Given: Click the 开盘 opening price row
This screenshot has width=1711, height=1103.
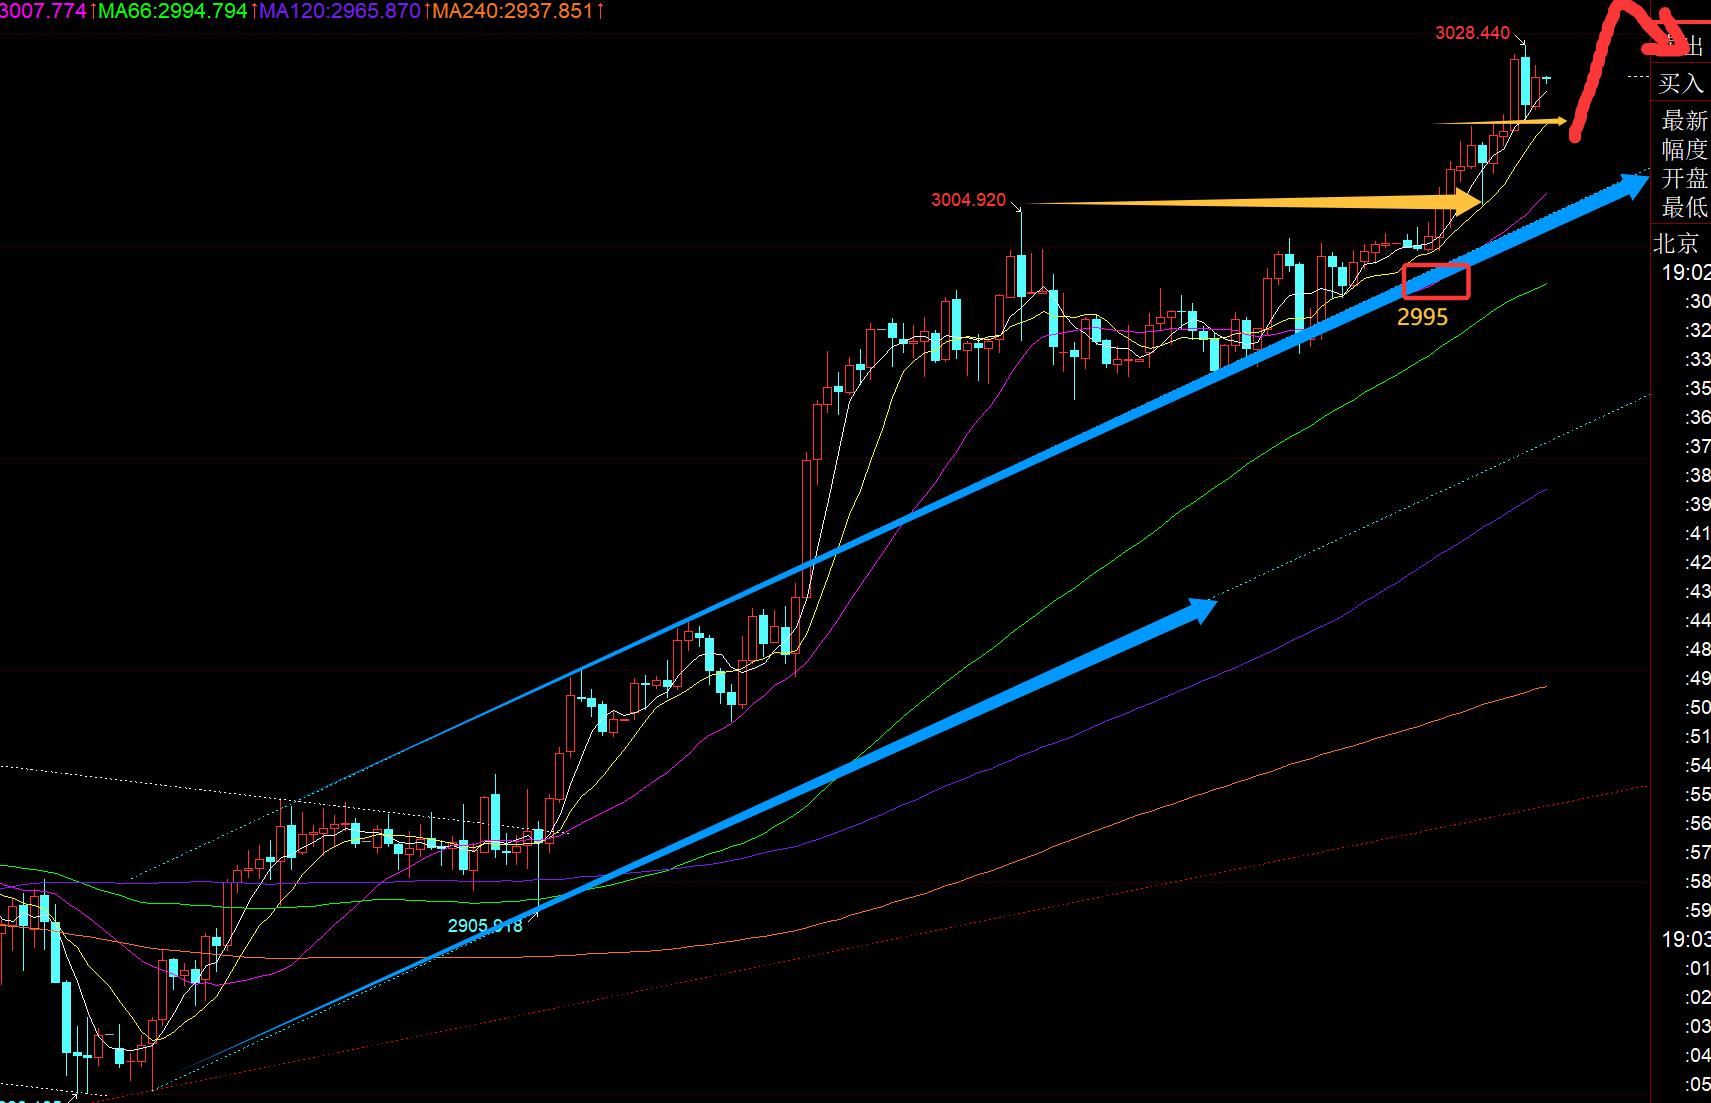Looking at the screenshot, I should tap(1684, 179).
